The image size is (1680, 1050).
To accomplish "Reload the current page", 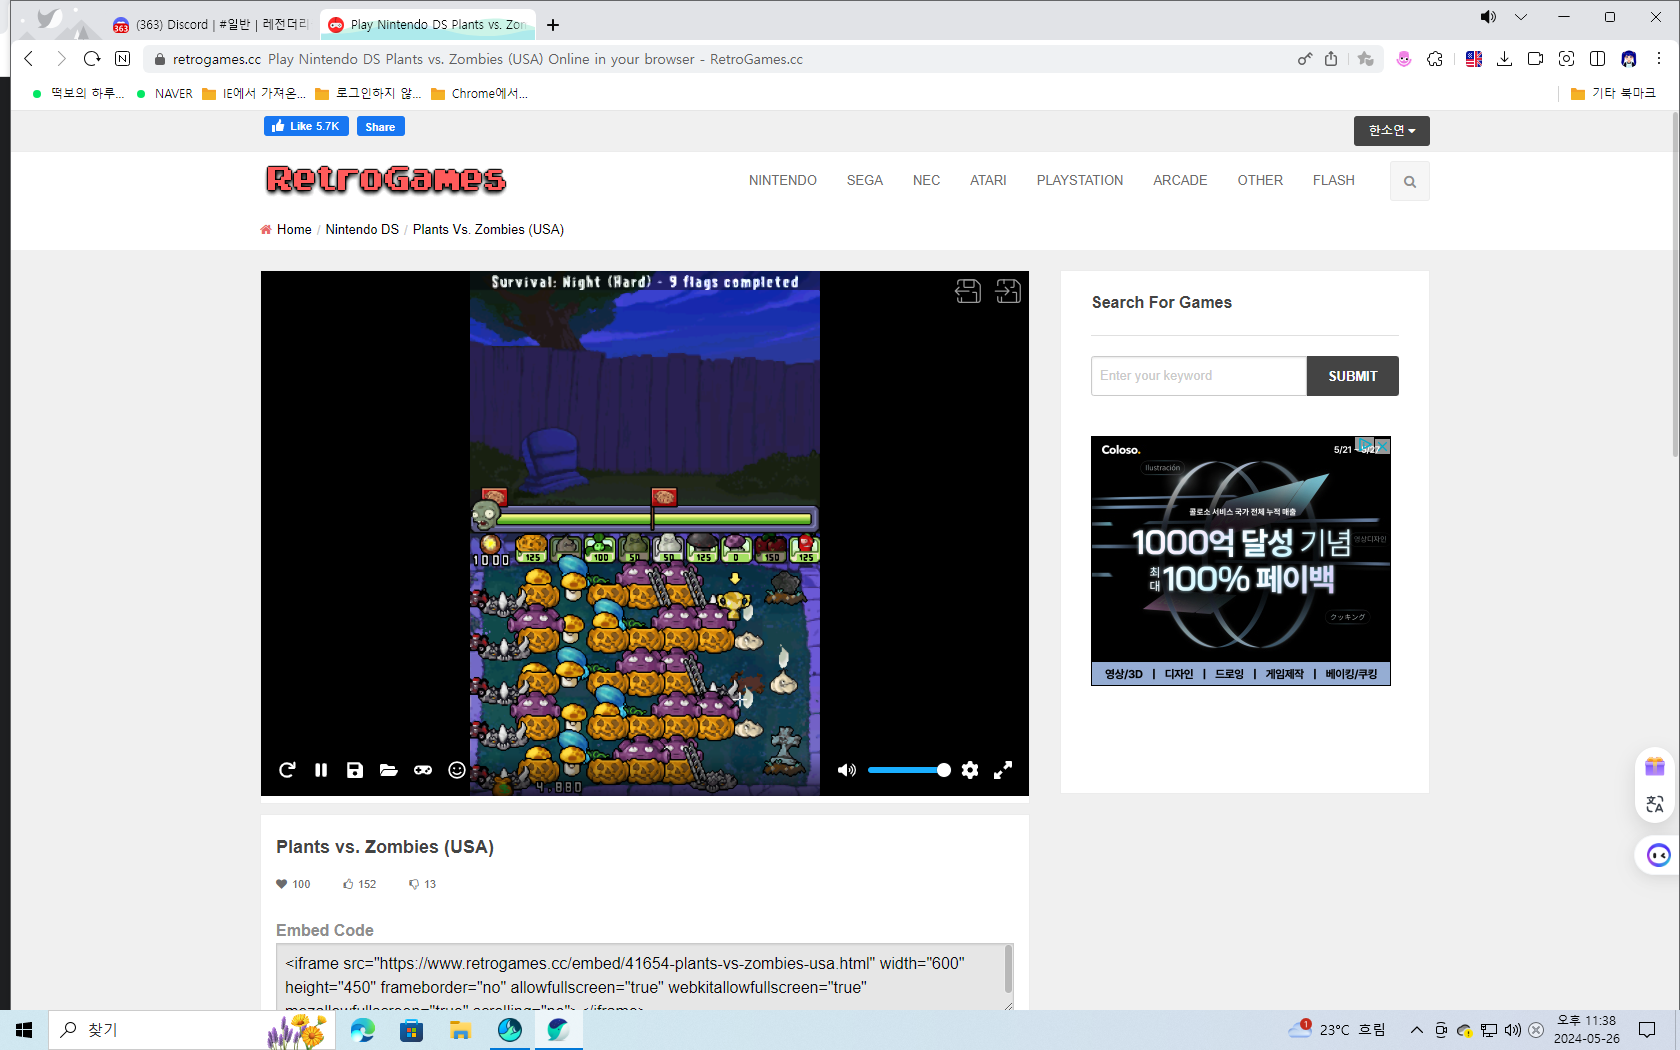I will [92, 59].
